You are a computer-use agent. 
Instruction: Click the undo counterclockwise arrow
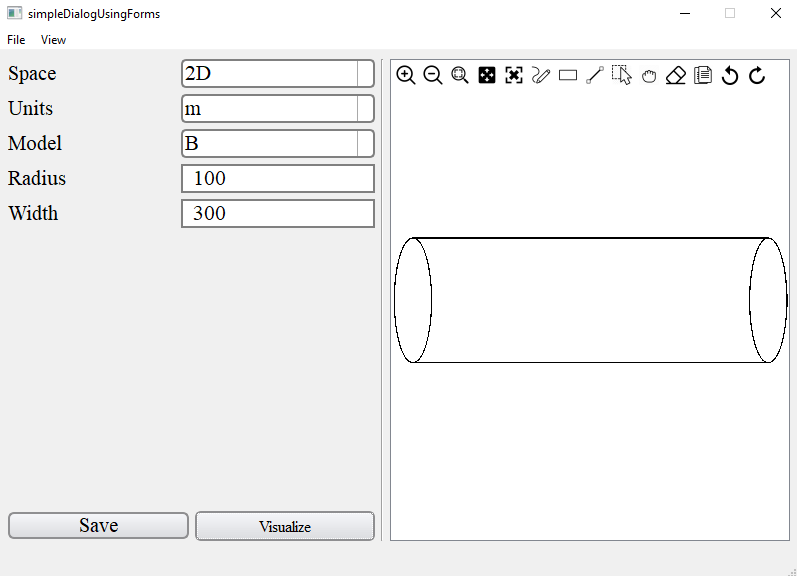(730, 75)
